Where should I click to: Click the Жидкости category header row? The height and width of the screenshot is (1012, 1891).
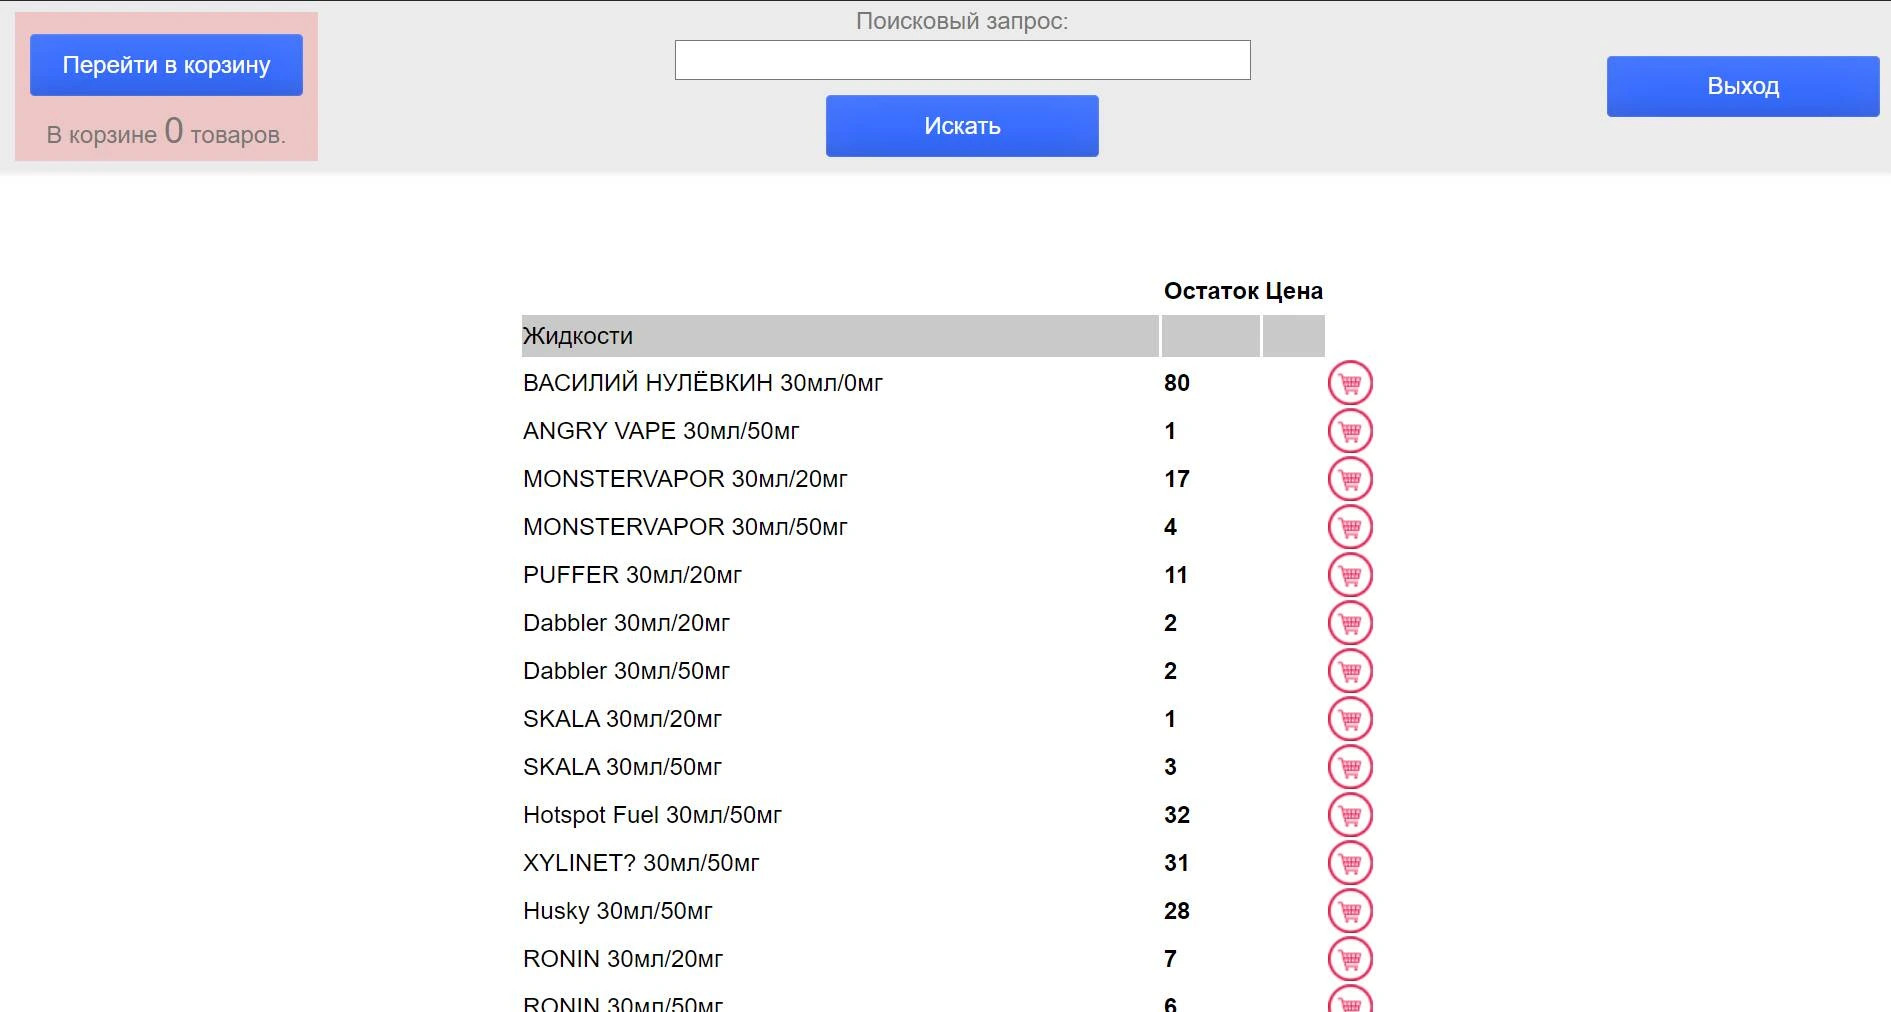[838, 336]
